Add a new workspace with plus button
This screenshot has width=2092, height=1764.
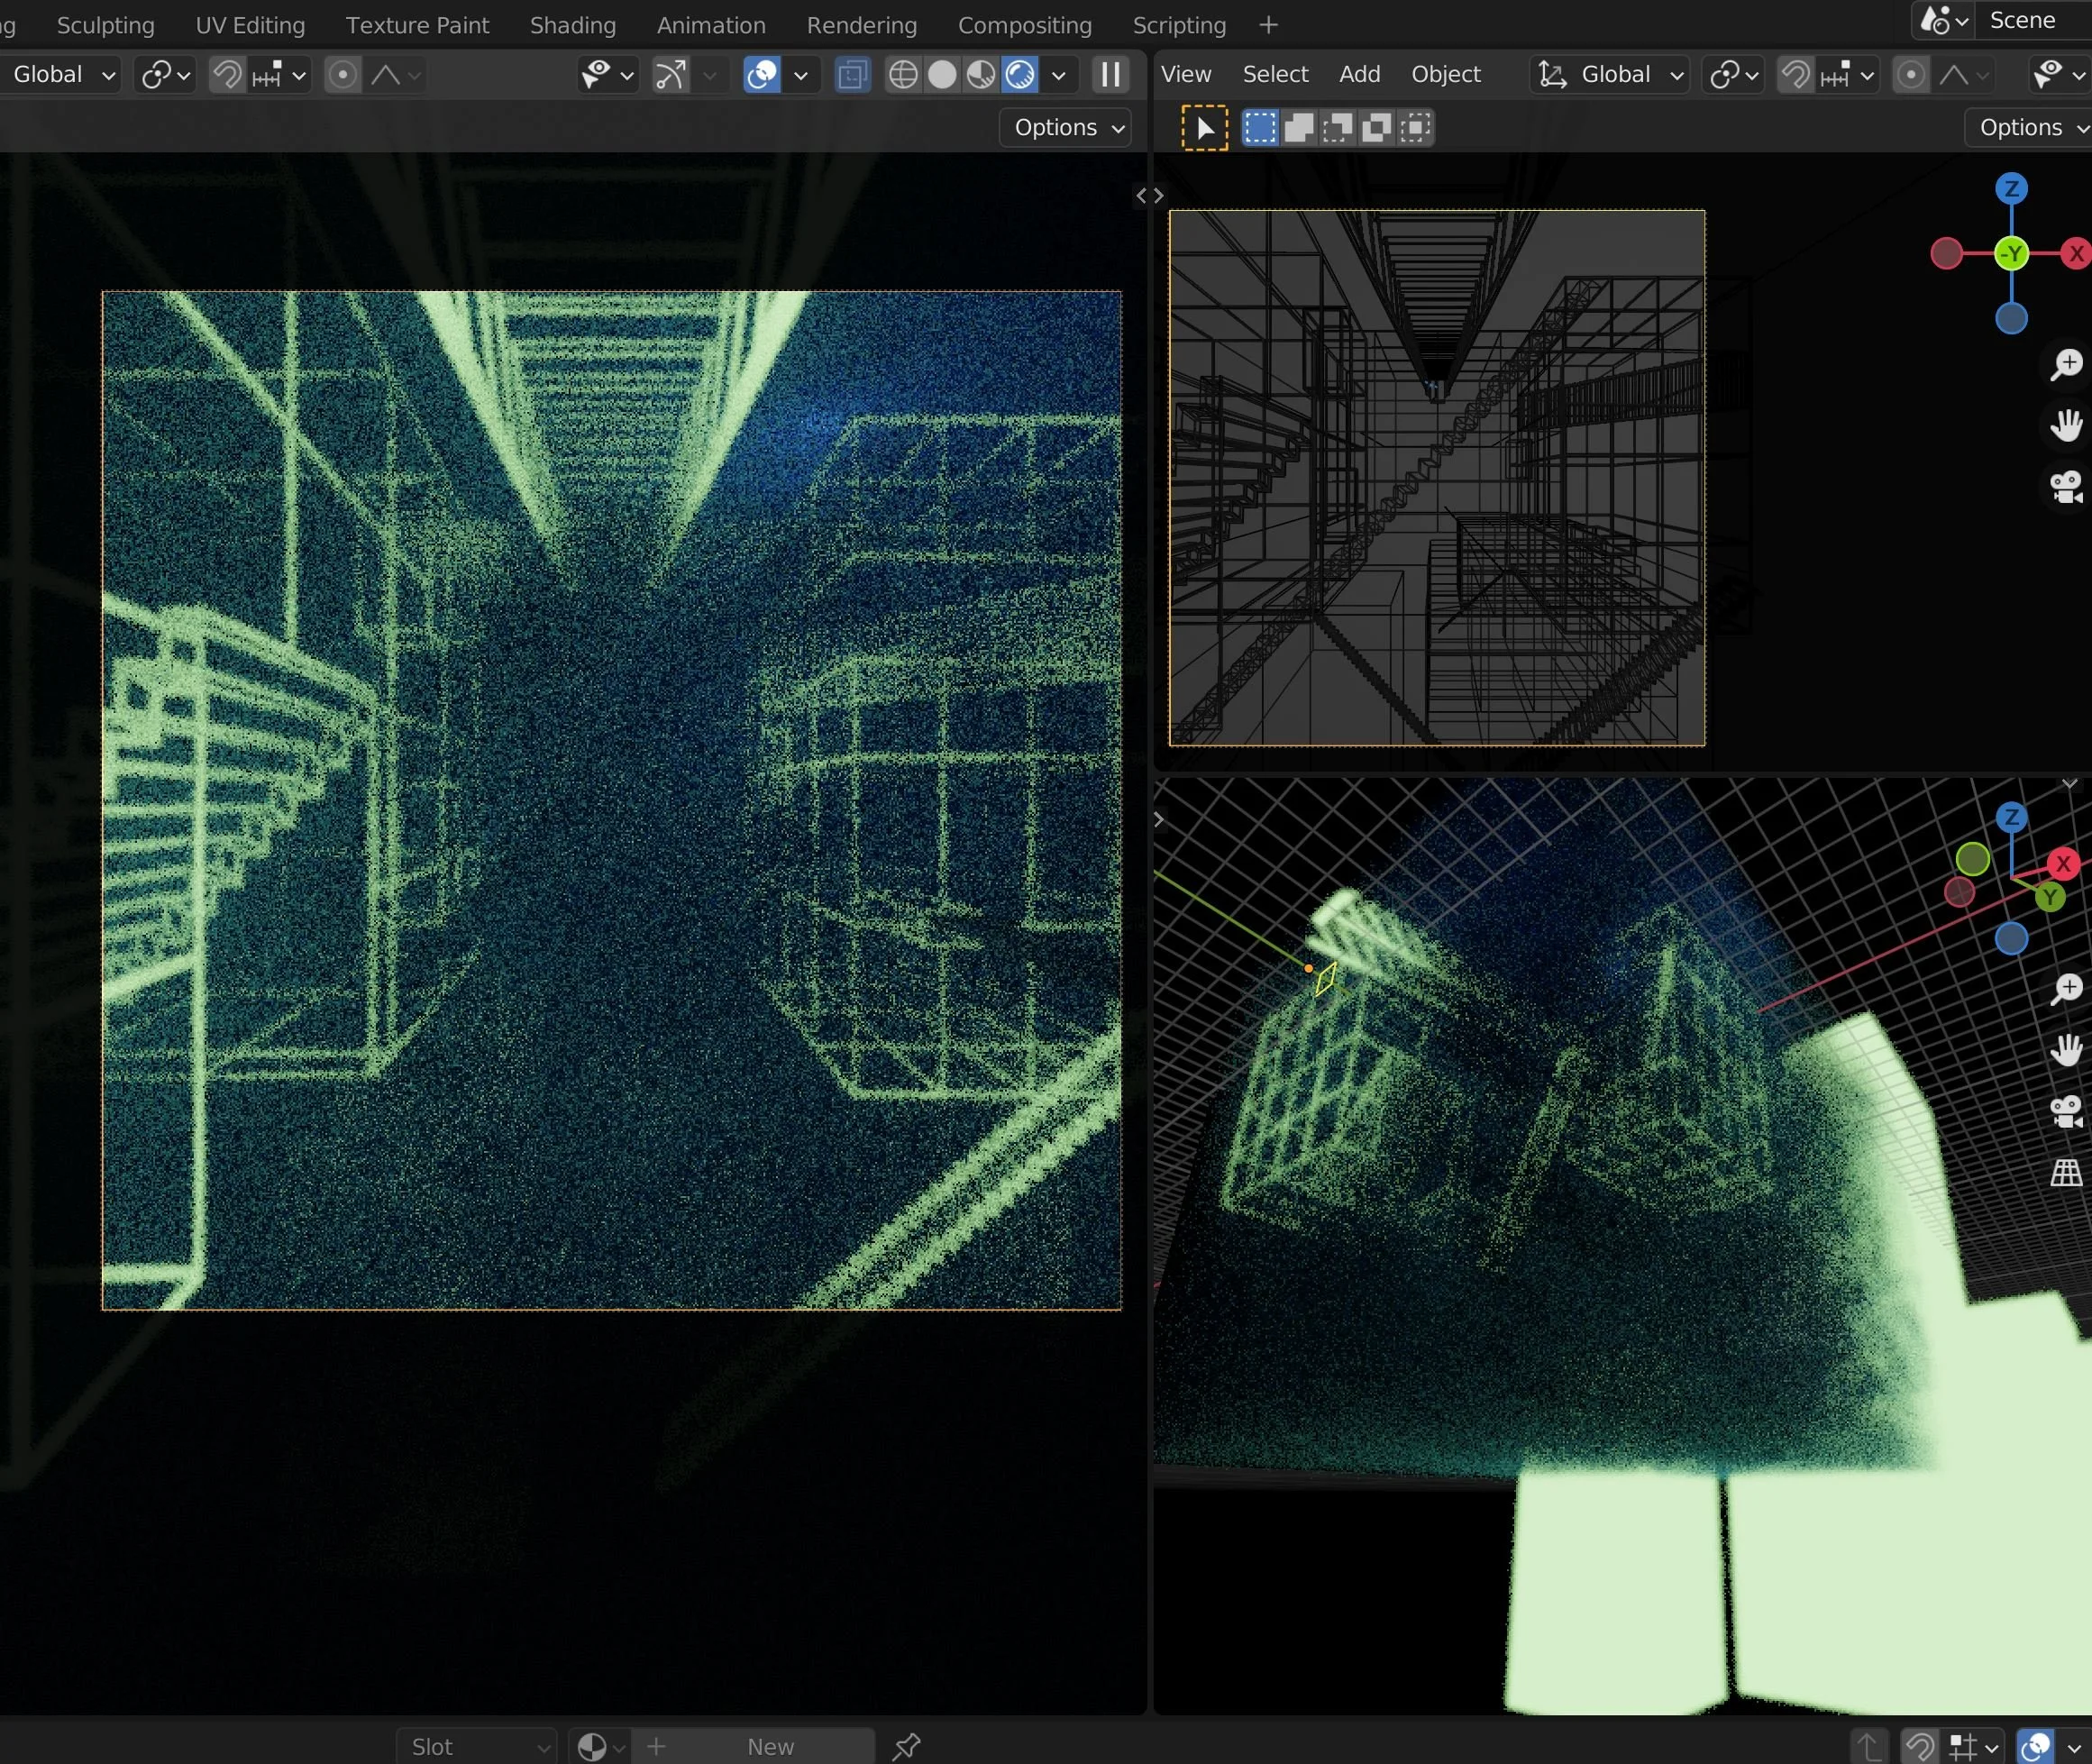pyautogui.click(x=1268, y=25)
